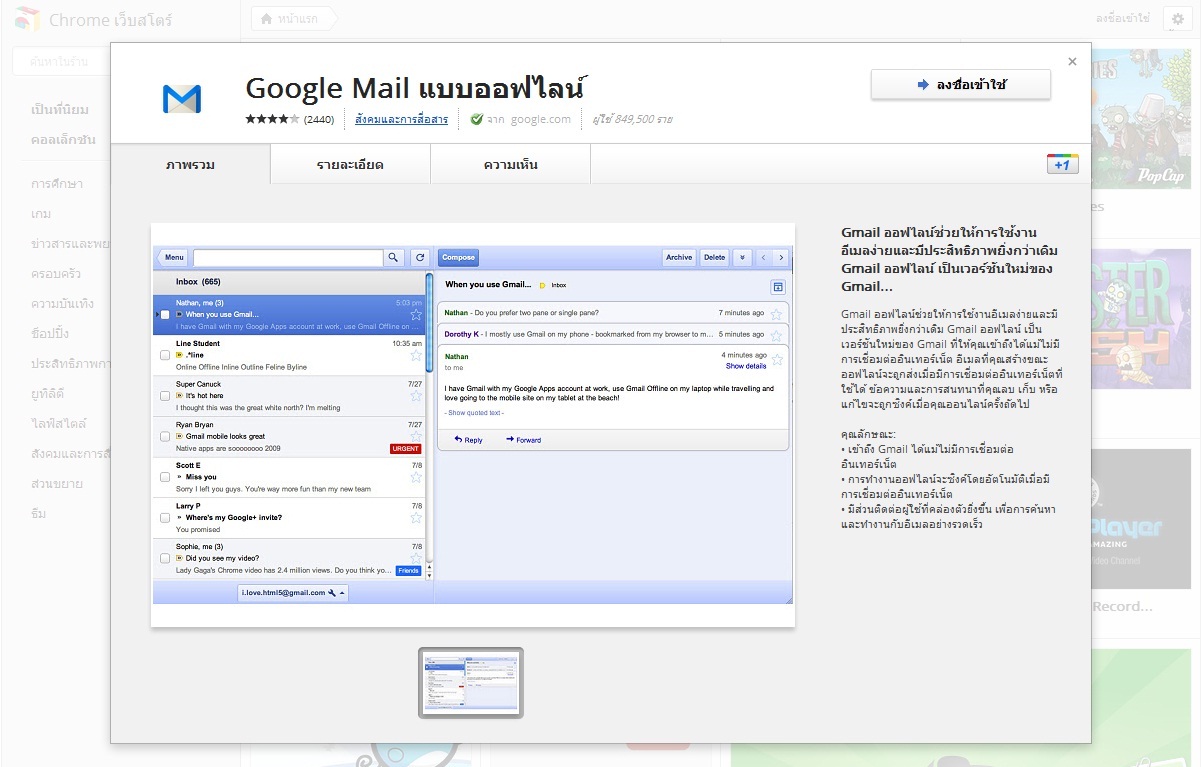Viewport: 1201px width, 767px height.
Task: Click the large Gmail offline screenshot preview
Action: pyautogui.click(x=472, y=425)
